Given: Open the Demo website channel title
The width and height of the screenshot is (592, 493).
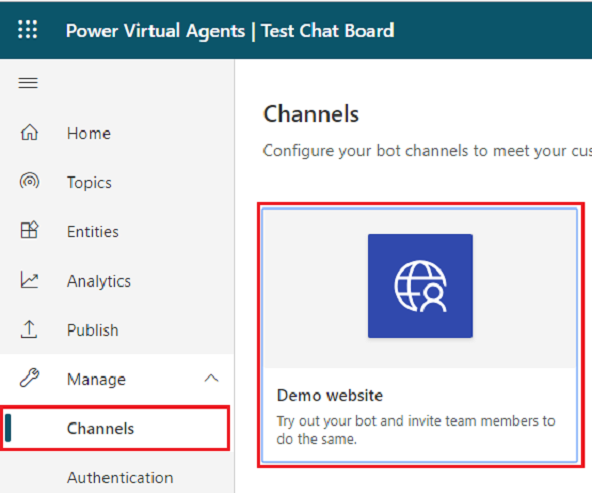Looking at the screenshot, I should click(330, 395).
